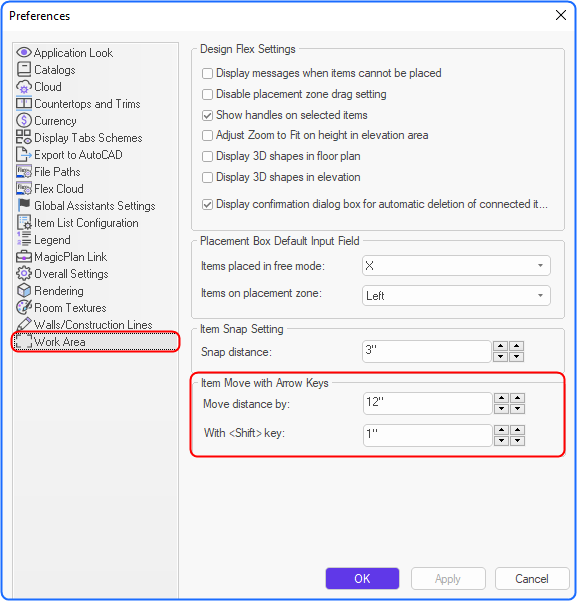Confirm settings with OK button
This screenshot has width=577, height=601.
pyautogui.click(x=362, y=578)
